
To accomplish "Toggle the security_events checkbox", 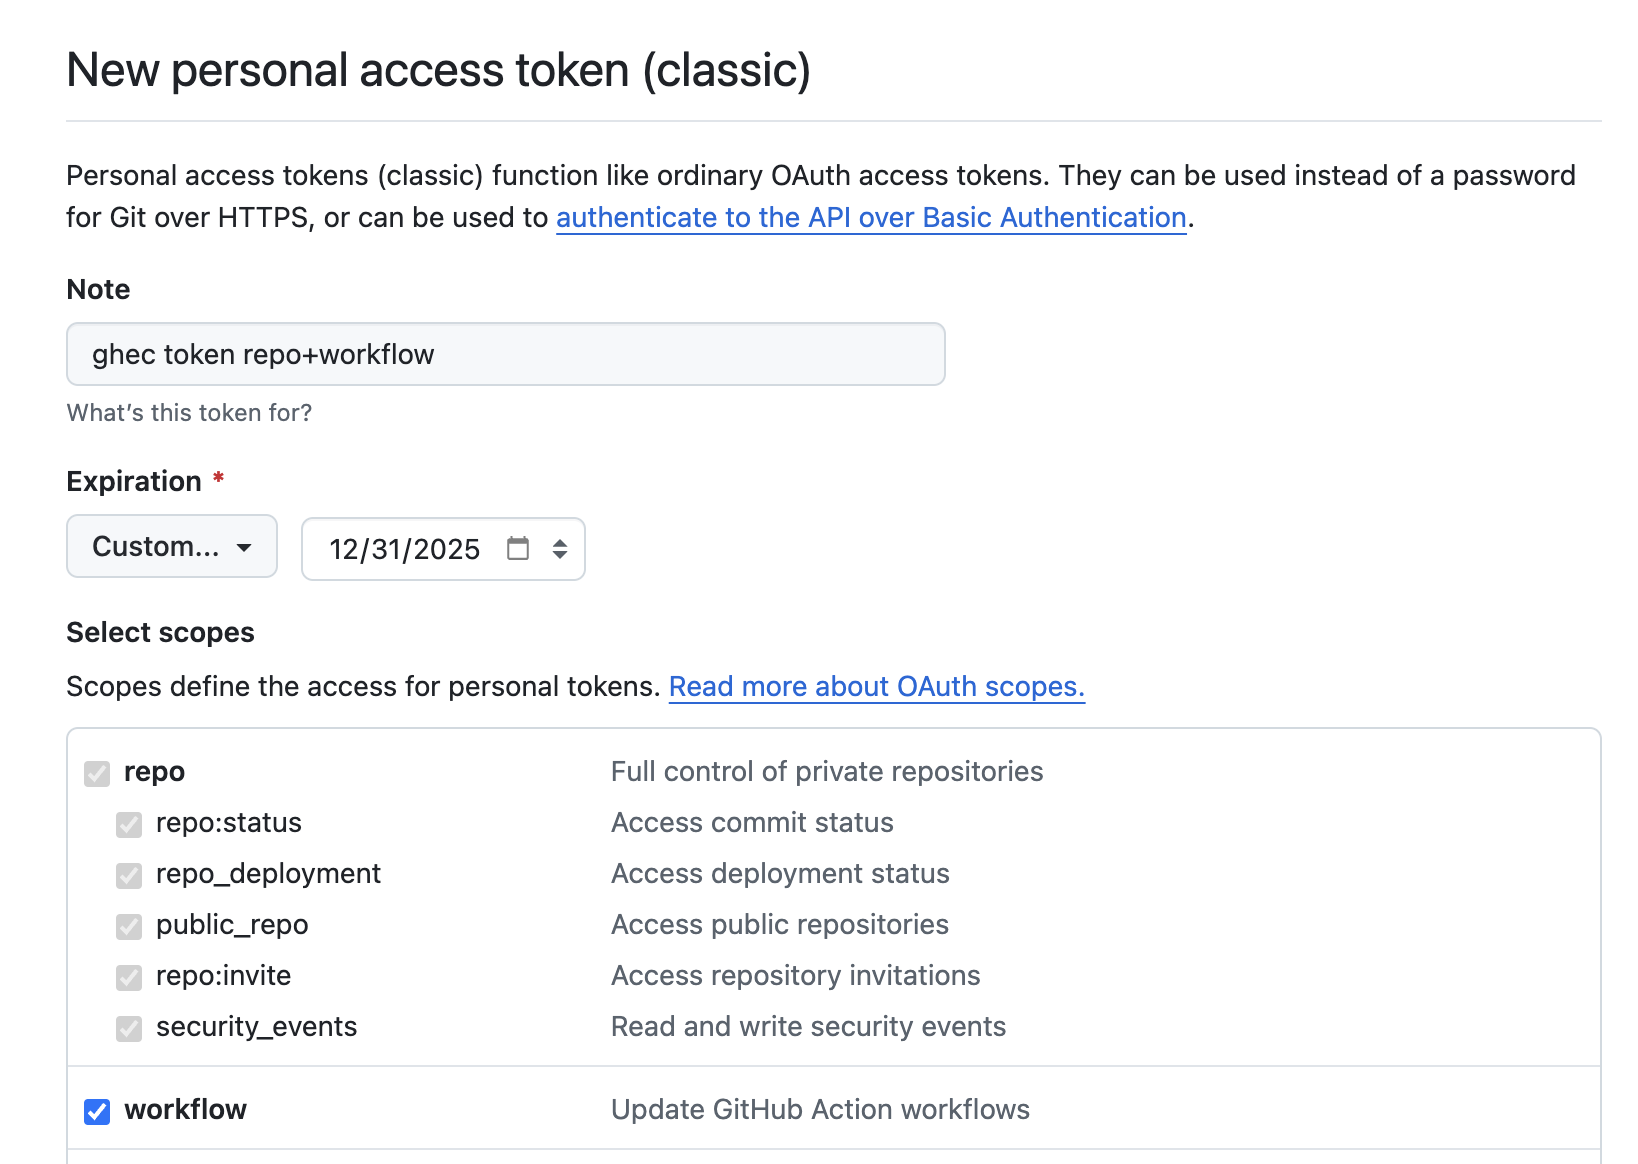I will click(129, 1028).
